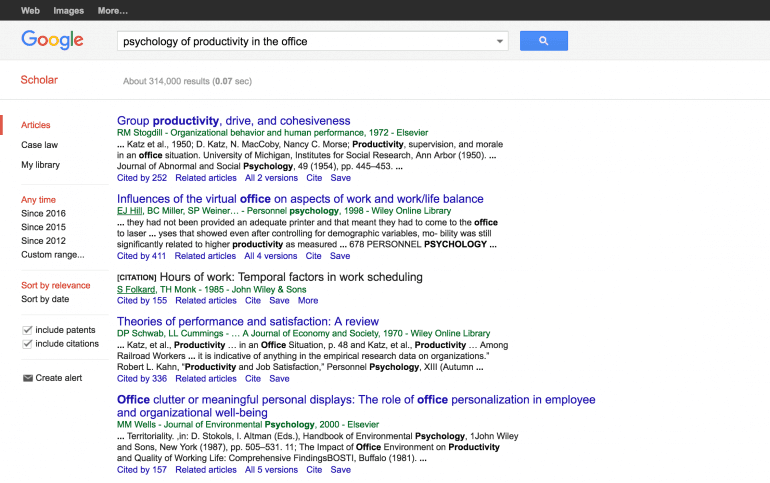770x483 pixels.
Task: Click the blue search magnifier button
Action: pyautogui.click(x=543, y=41)
